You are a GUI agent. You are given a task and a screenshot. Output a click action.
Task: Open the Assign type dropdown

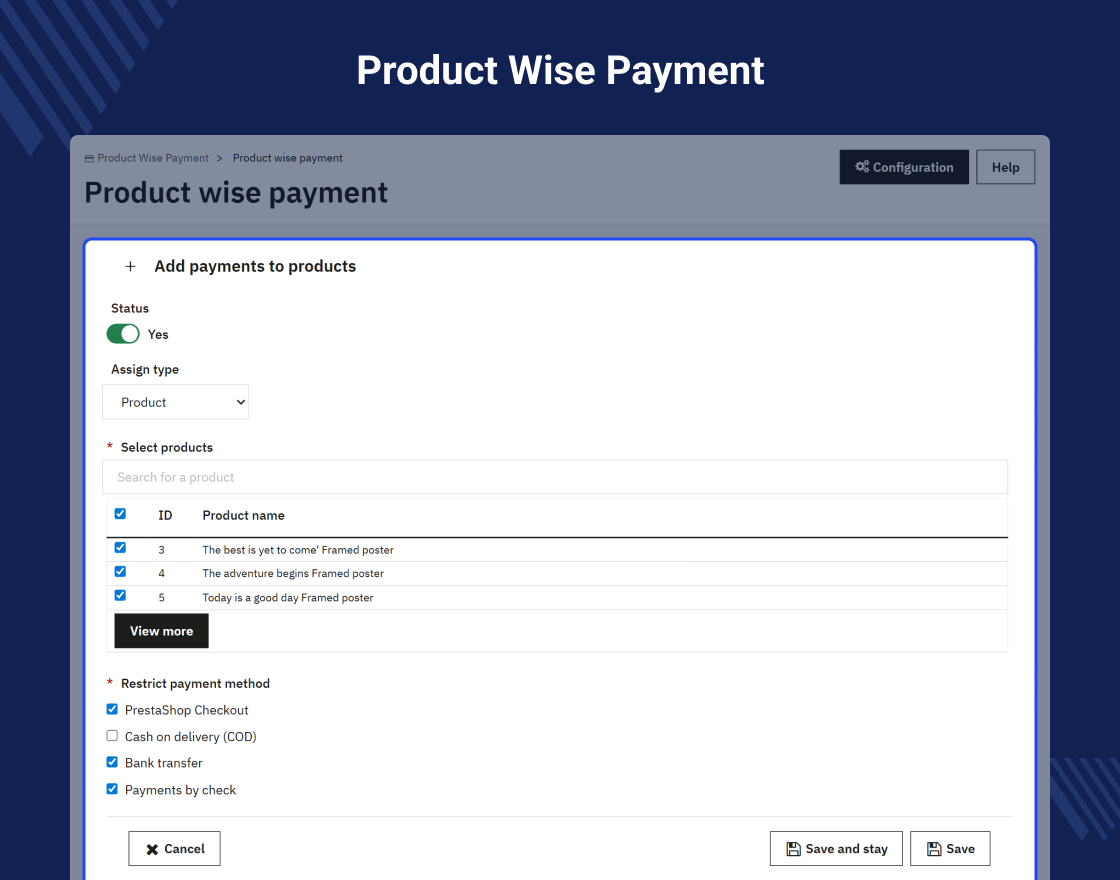pos(176,402)
